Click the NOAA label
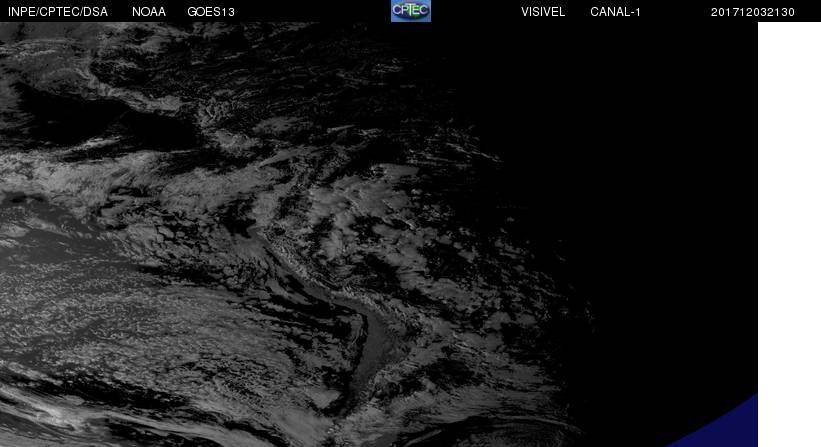 149,12
